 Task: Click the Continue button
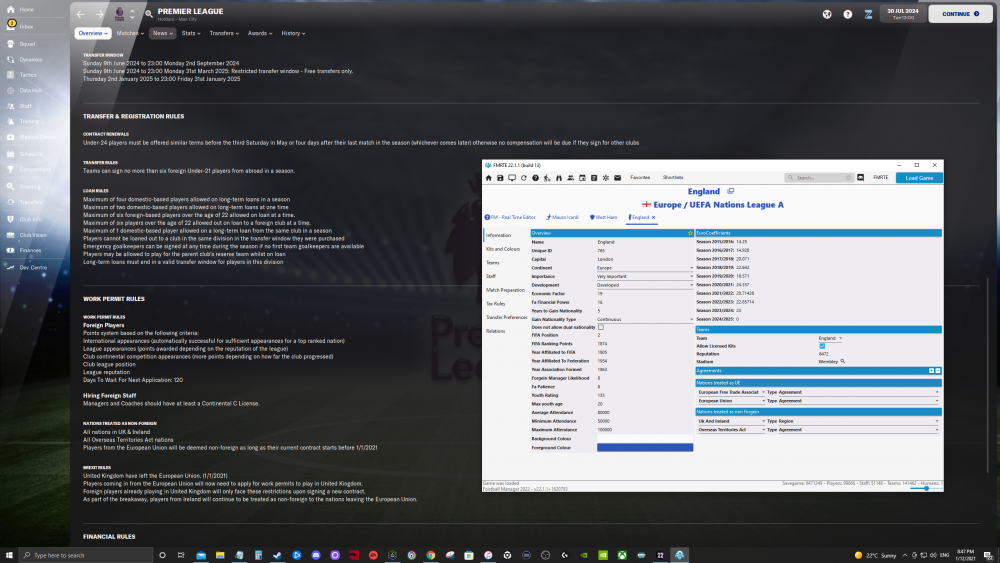(960, 14)
